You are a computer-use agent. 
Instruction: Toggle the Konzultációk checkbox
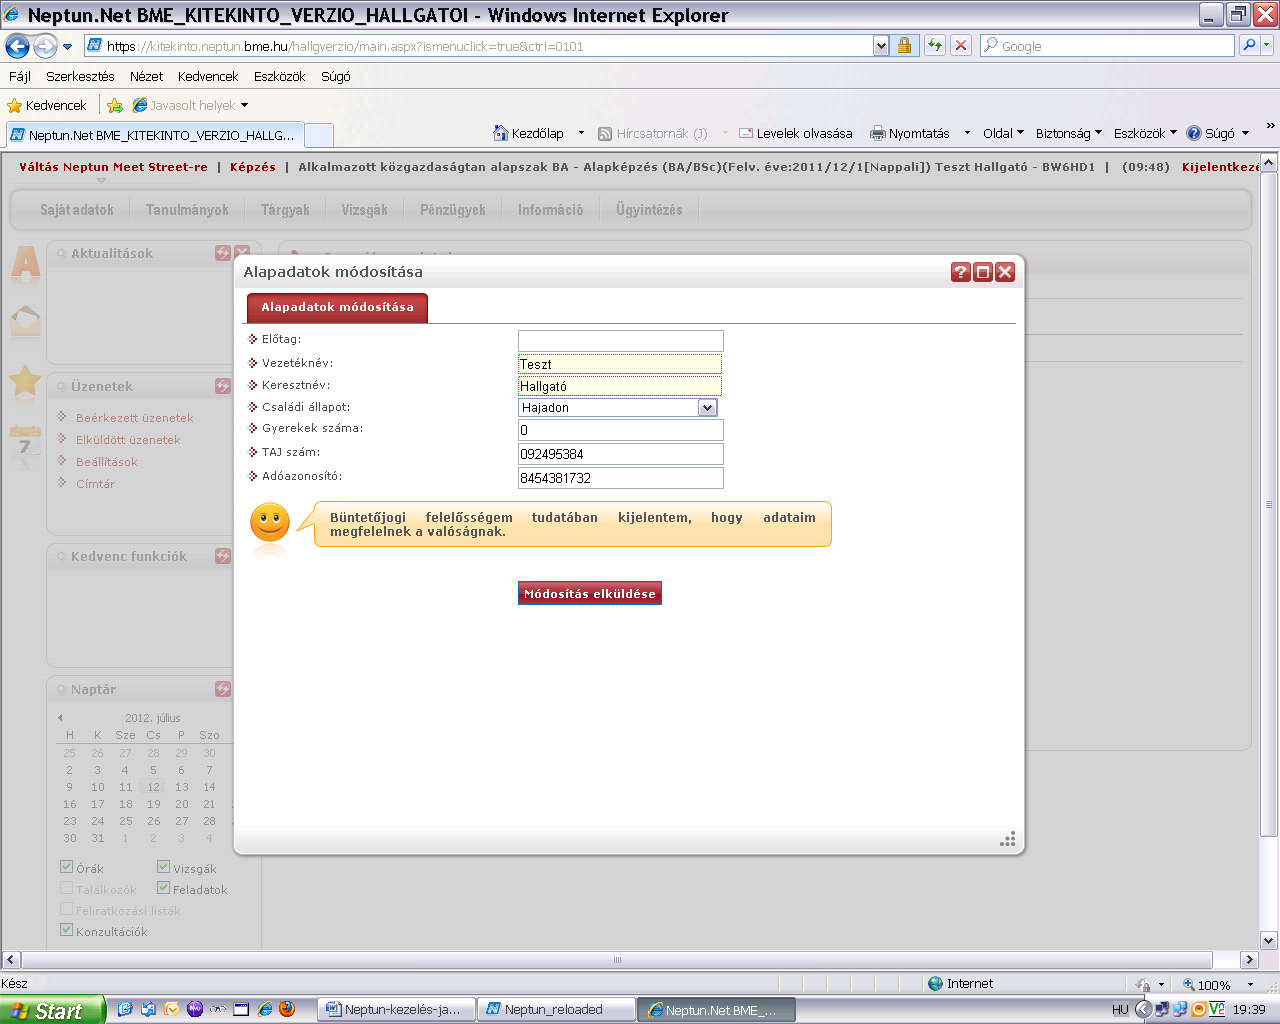(x=66, y=930)
